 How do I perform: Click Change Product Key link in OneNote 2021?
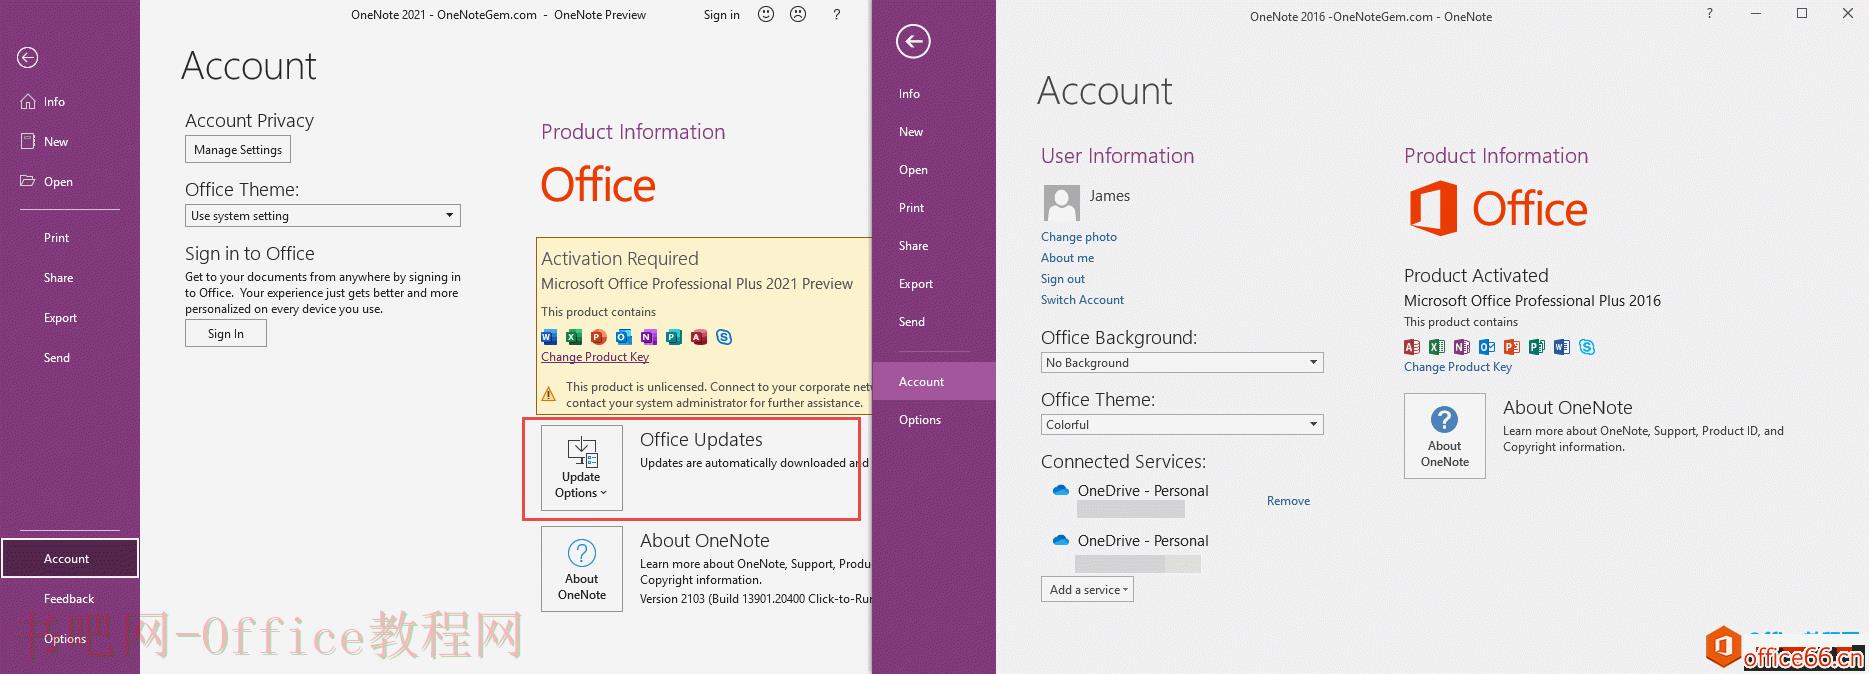[x=595, y=357]
